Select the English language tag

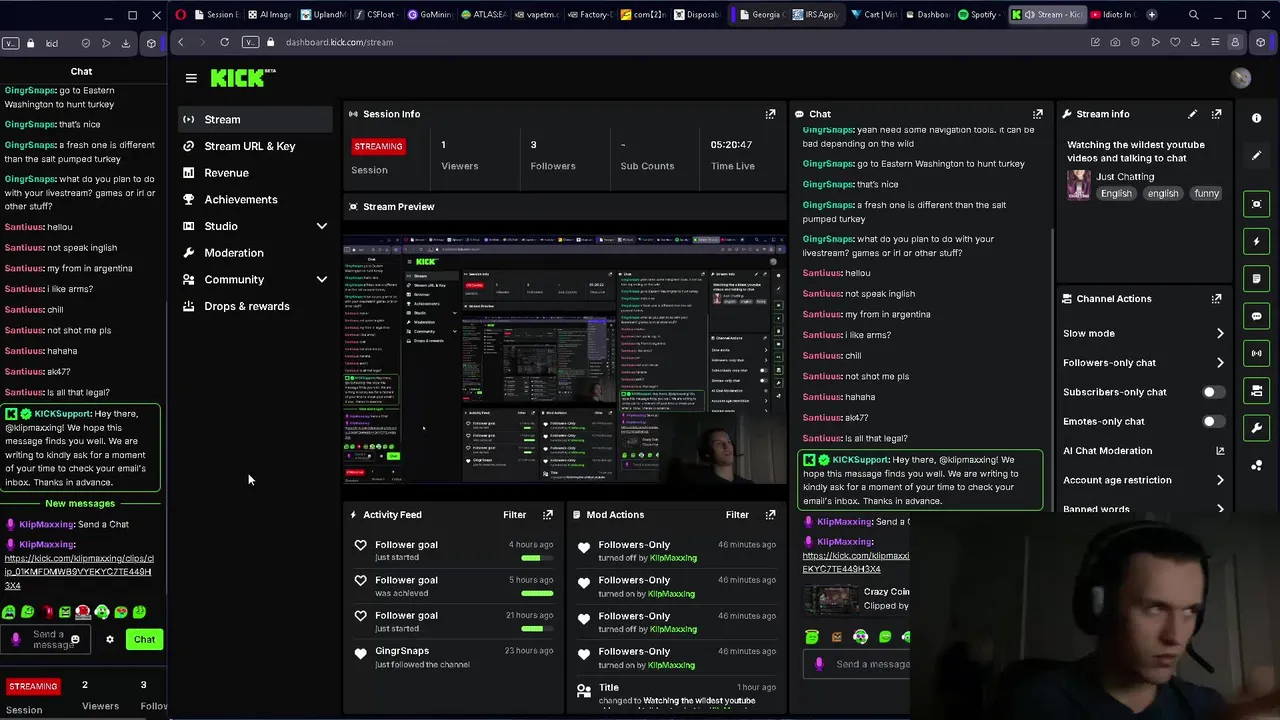1116,193
